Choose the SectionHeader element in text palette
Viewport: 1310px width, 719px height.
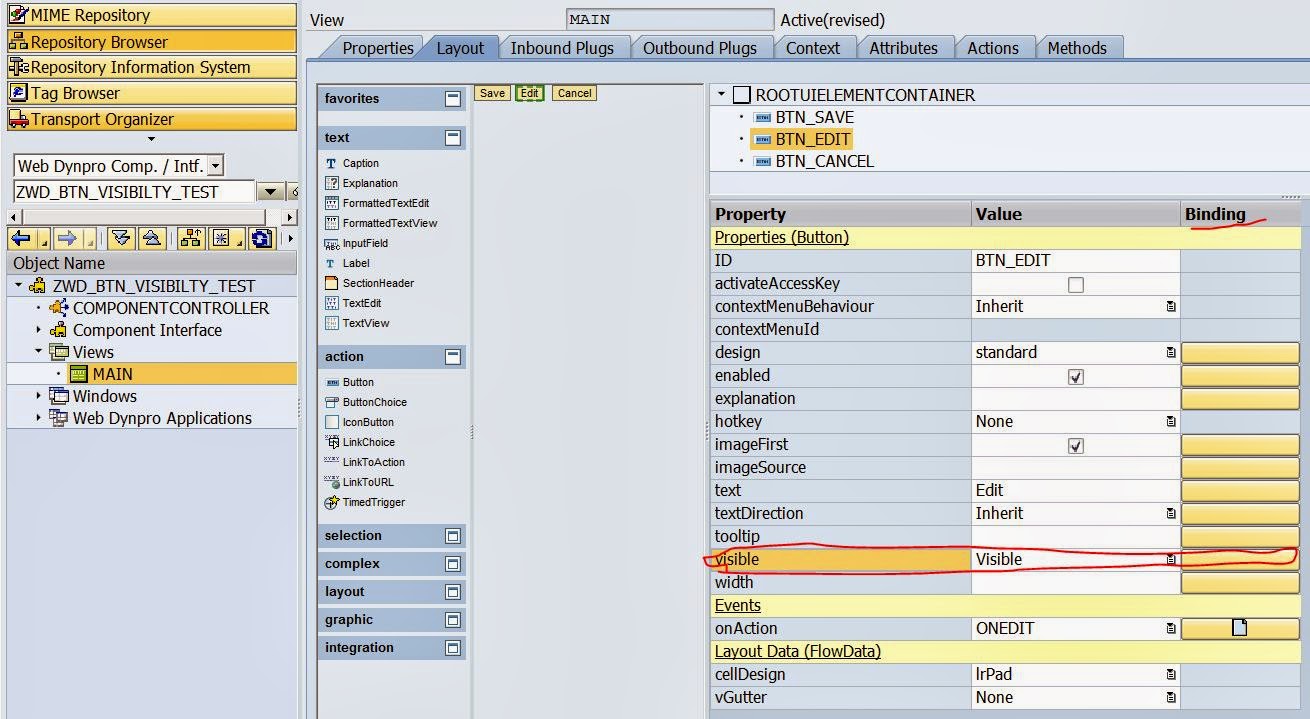(x=377, y=283)
